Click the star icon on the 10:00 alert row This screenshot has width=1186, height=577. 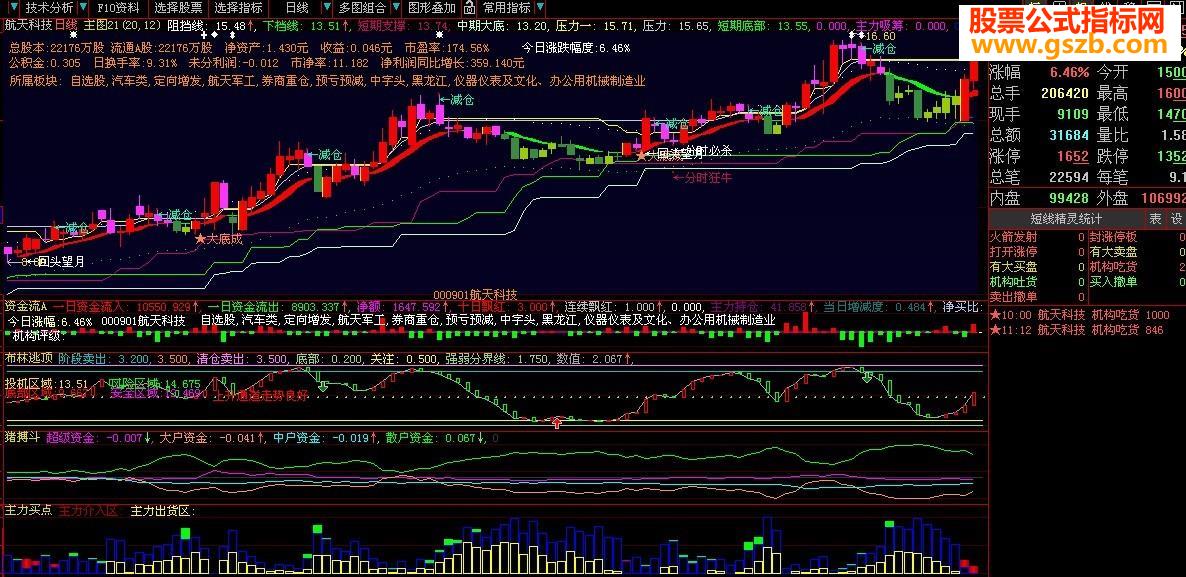click(995, 315)
